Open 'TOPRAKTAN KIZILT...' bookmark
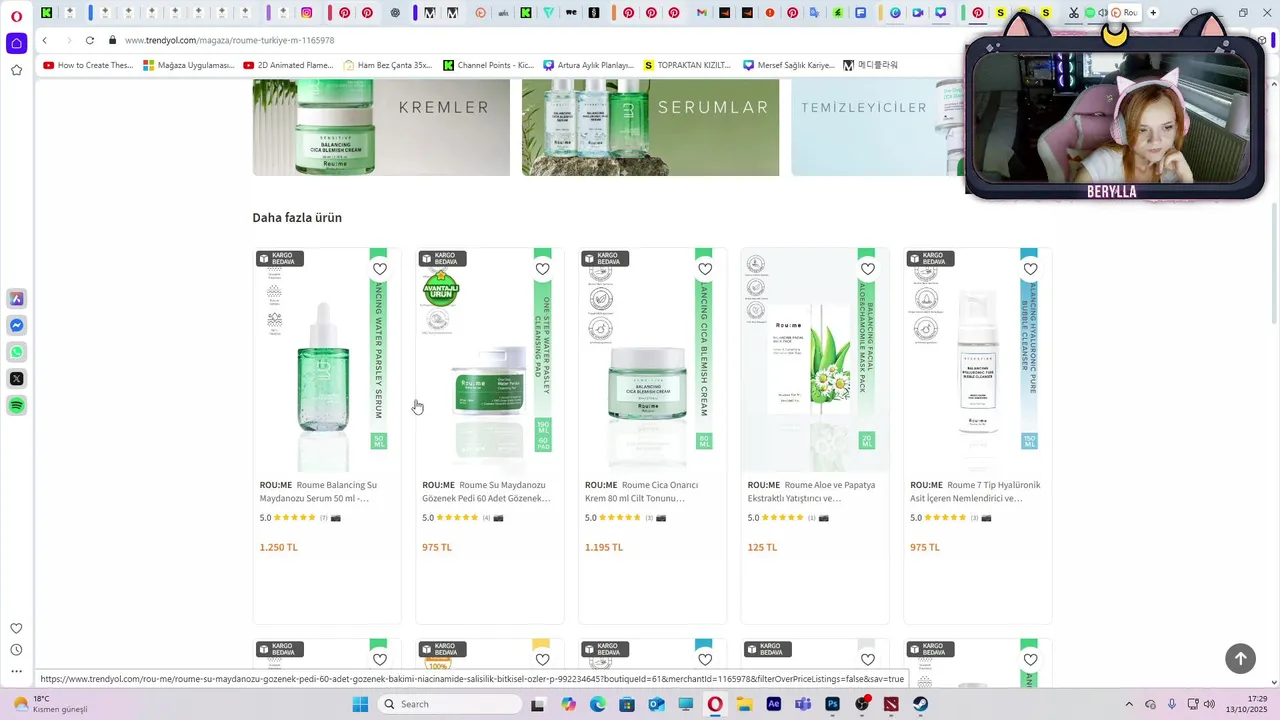Screen dimensions: 1280x720 pos(688,65)
